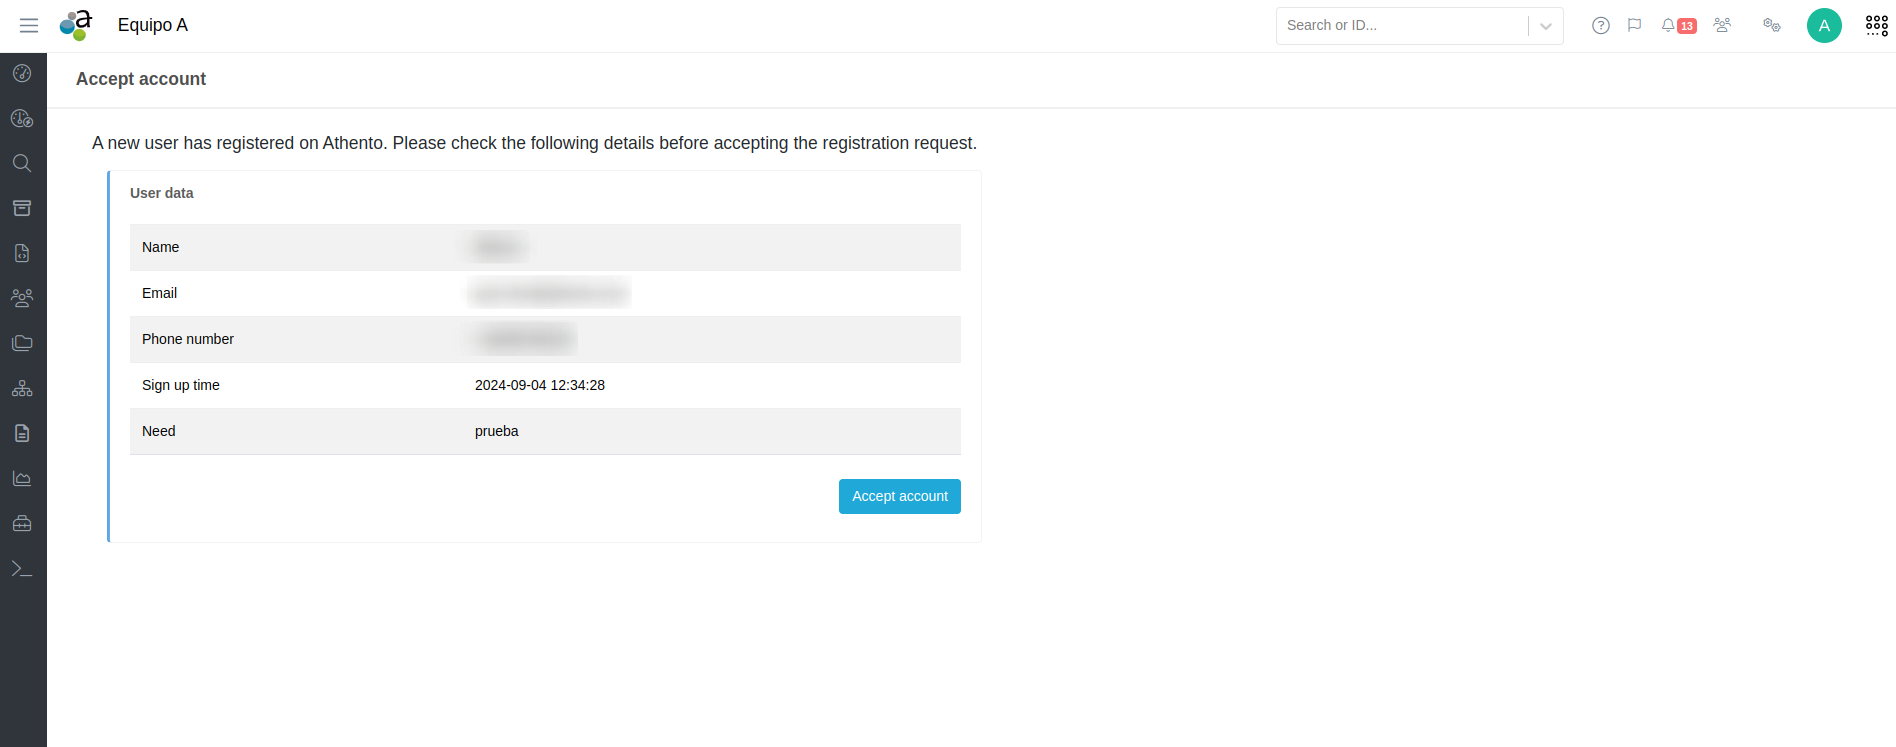The height and width of the screenshot is (747, 1896).
Task: Open the hierarchy tree sidebar icon
Action: click(x=22, y=388)
